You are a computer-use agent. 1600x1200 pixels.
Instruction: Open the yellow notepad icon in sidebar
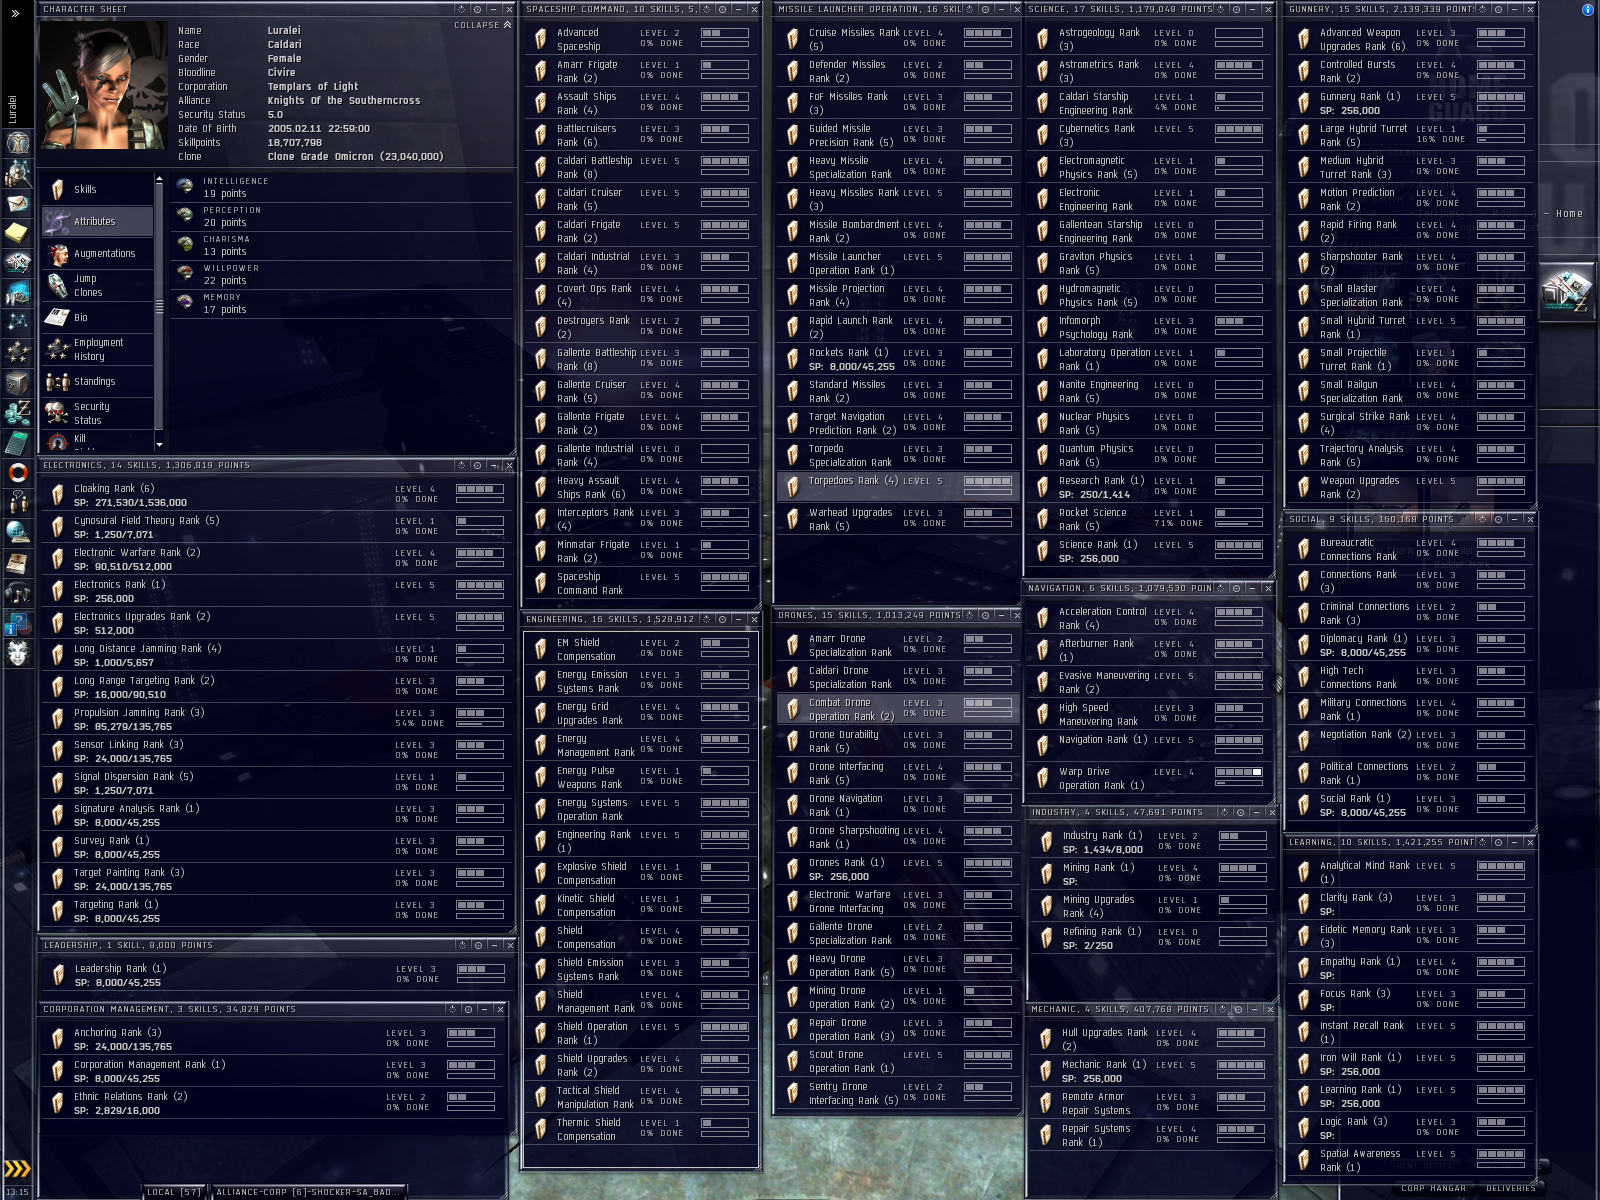click(17, 233)
